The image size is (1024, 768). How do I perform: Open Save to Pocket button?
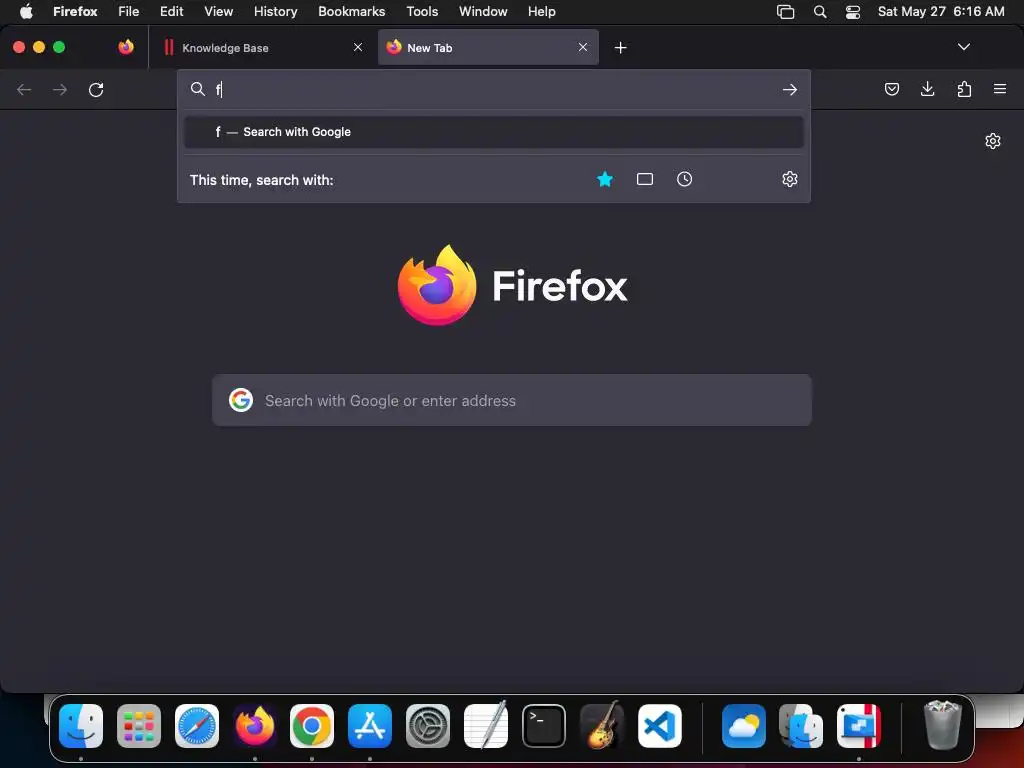891,89
